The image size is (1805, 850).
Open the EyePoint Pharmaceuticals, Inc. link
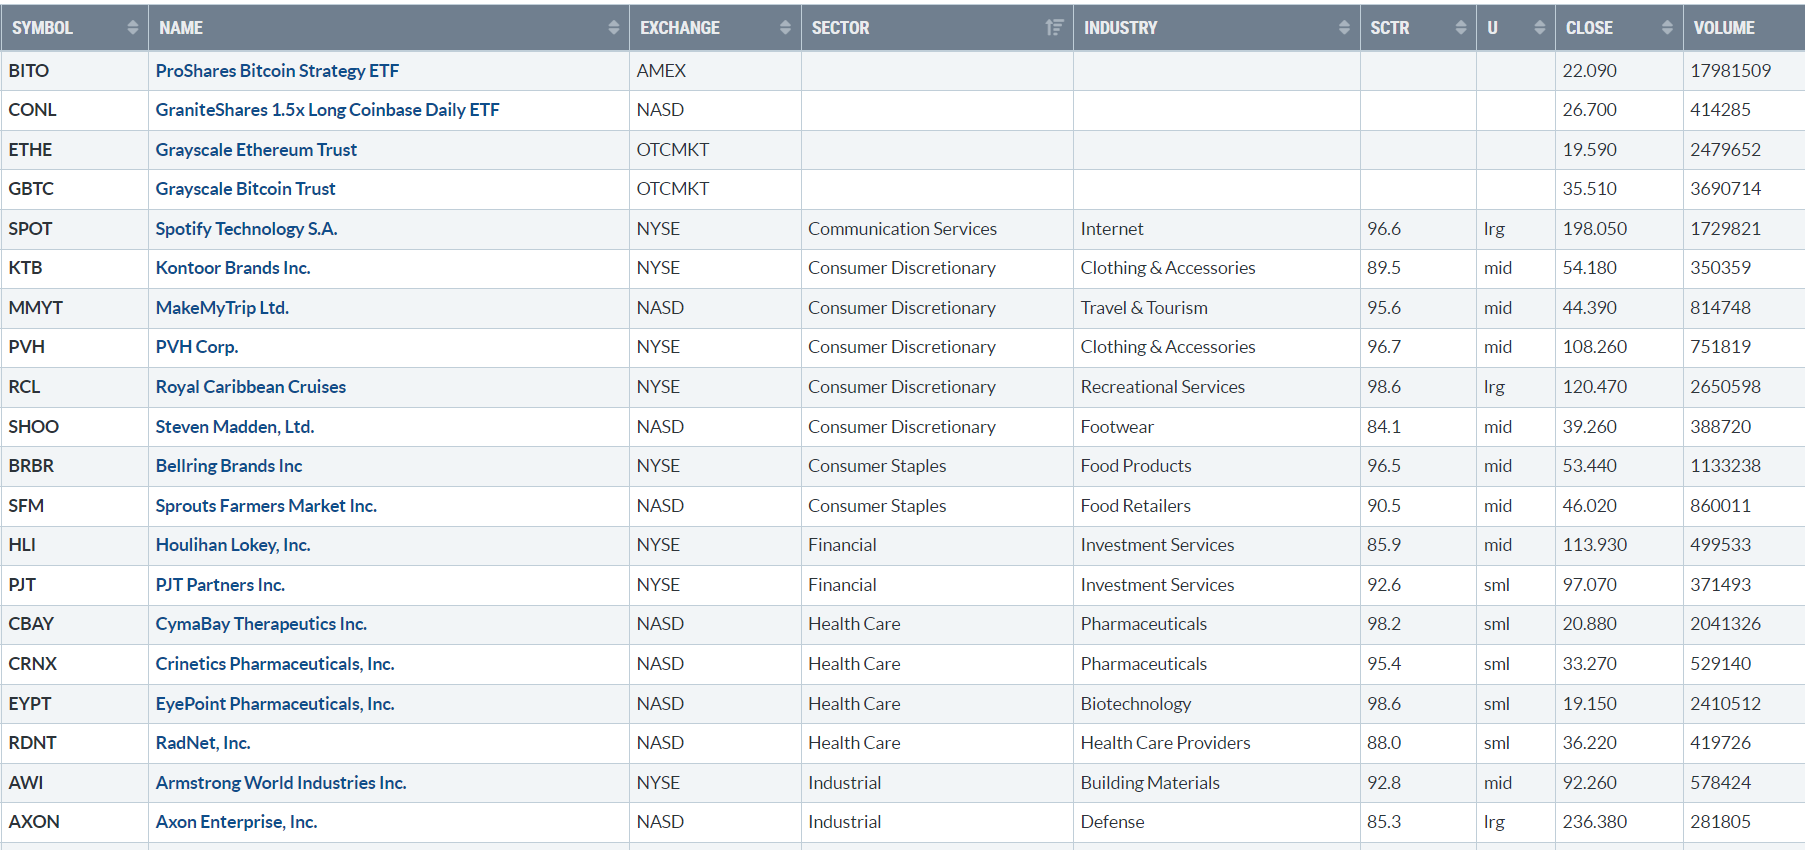tap(275, 704)
